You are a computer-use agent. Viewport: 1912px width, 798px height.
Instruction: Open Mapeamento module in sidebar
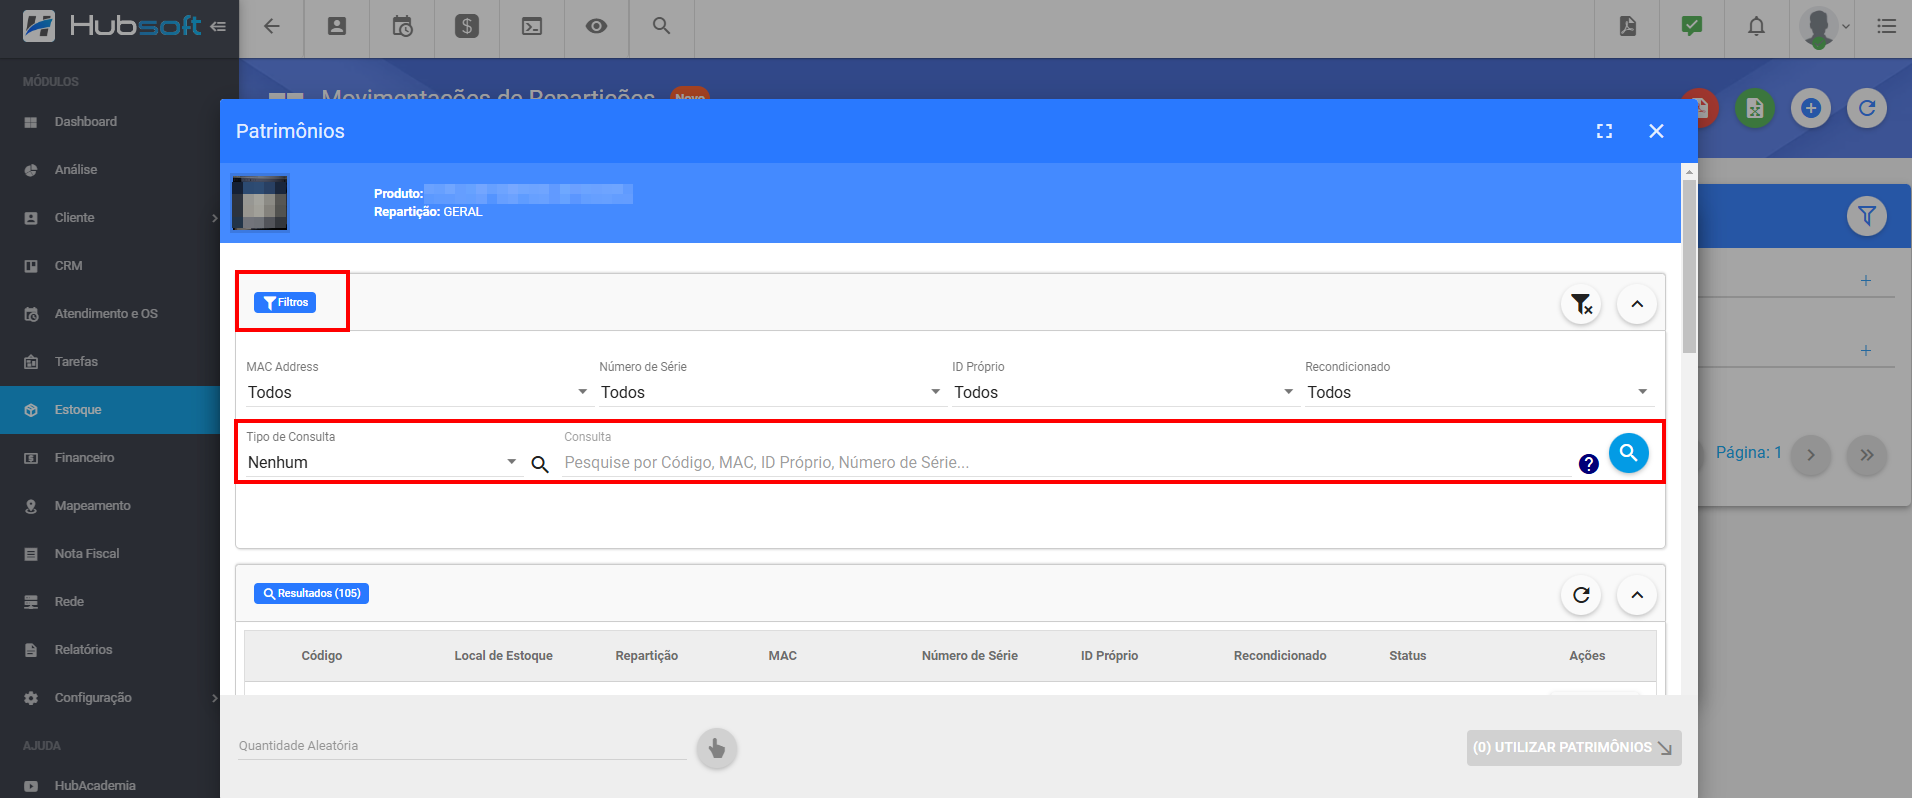(x=110, y=506)
